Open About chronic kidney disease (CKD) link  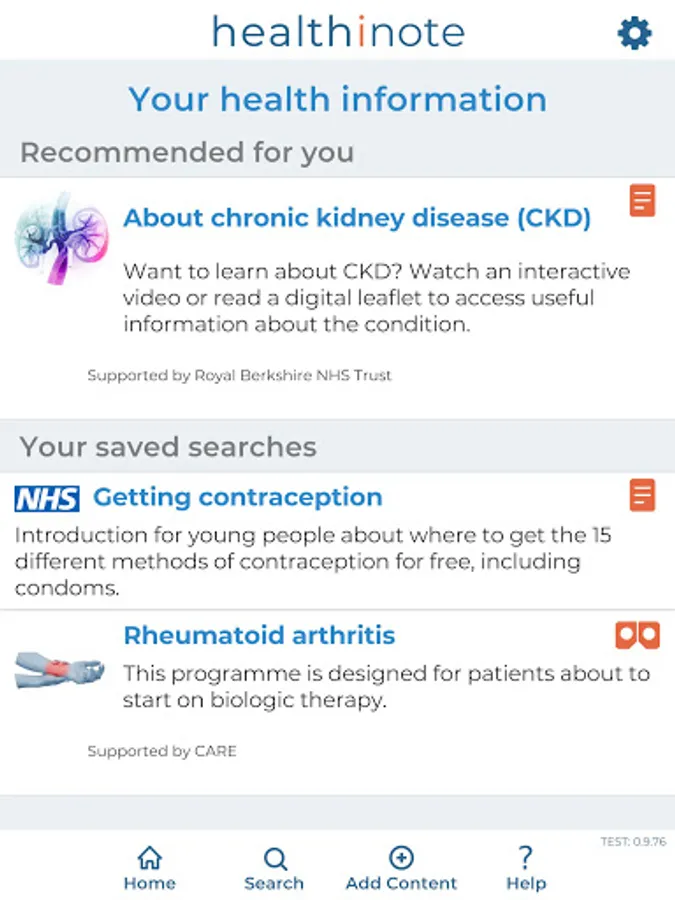coord(357,218)
